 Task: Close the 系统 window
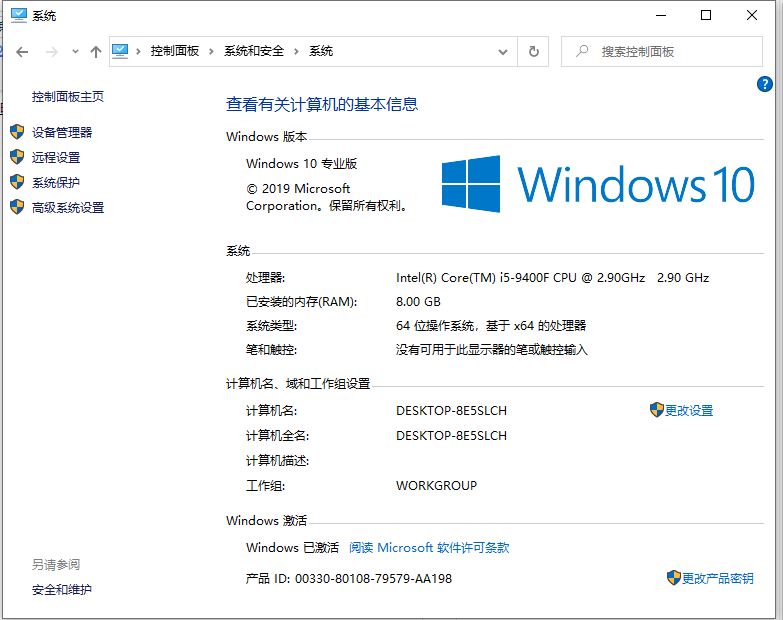(752, 15)
